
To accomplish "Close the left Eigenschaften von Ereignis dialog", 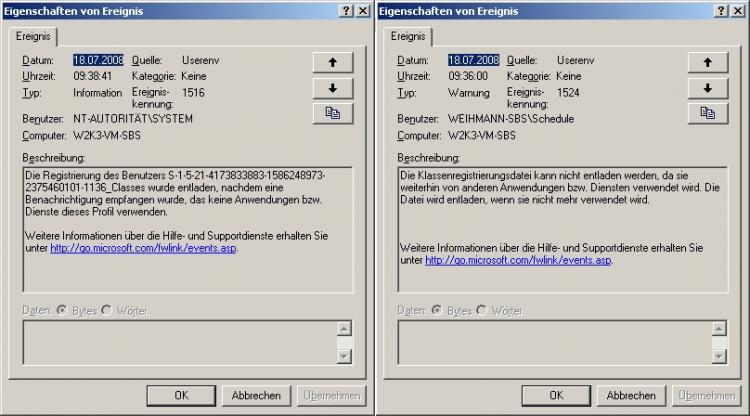I will tap(364, 11).
